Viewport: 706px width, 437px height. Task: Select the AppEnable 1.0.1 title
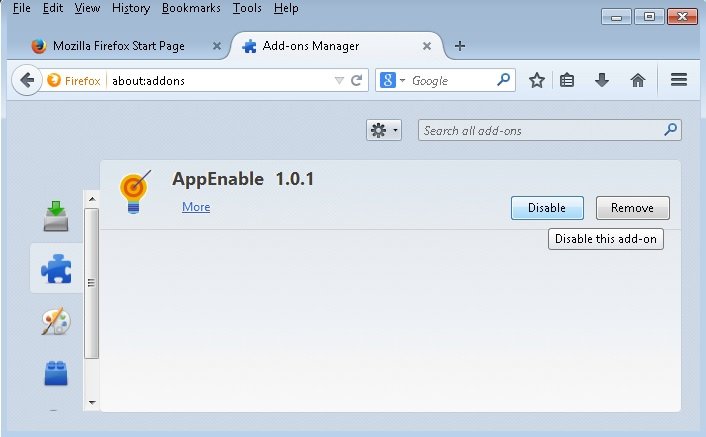pos(243,179)
